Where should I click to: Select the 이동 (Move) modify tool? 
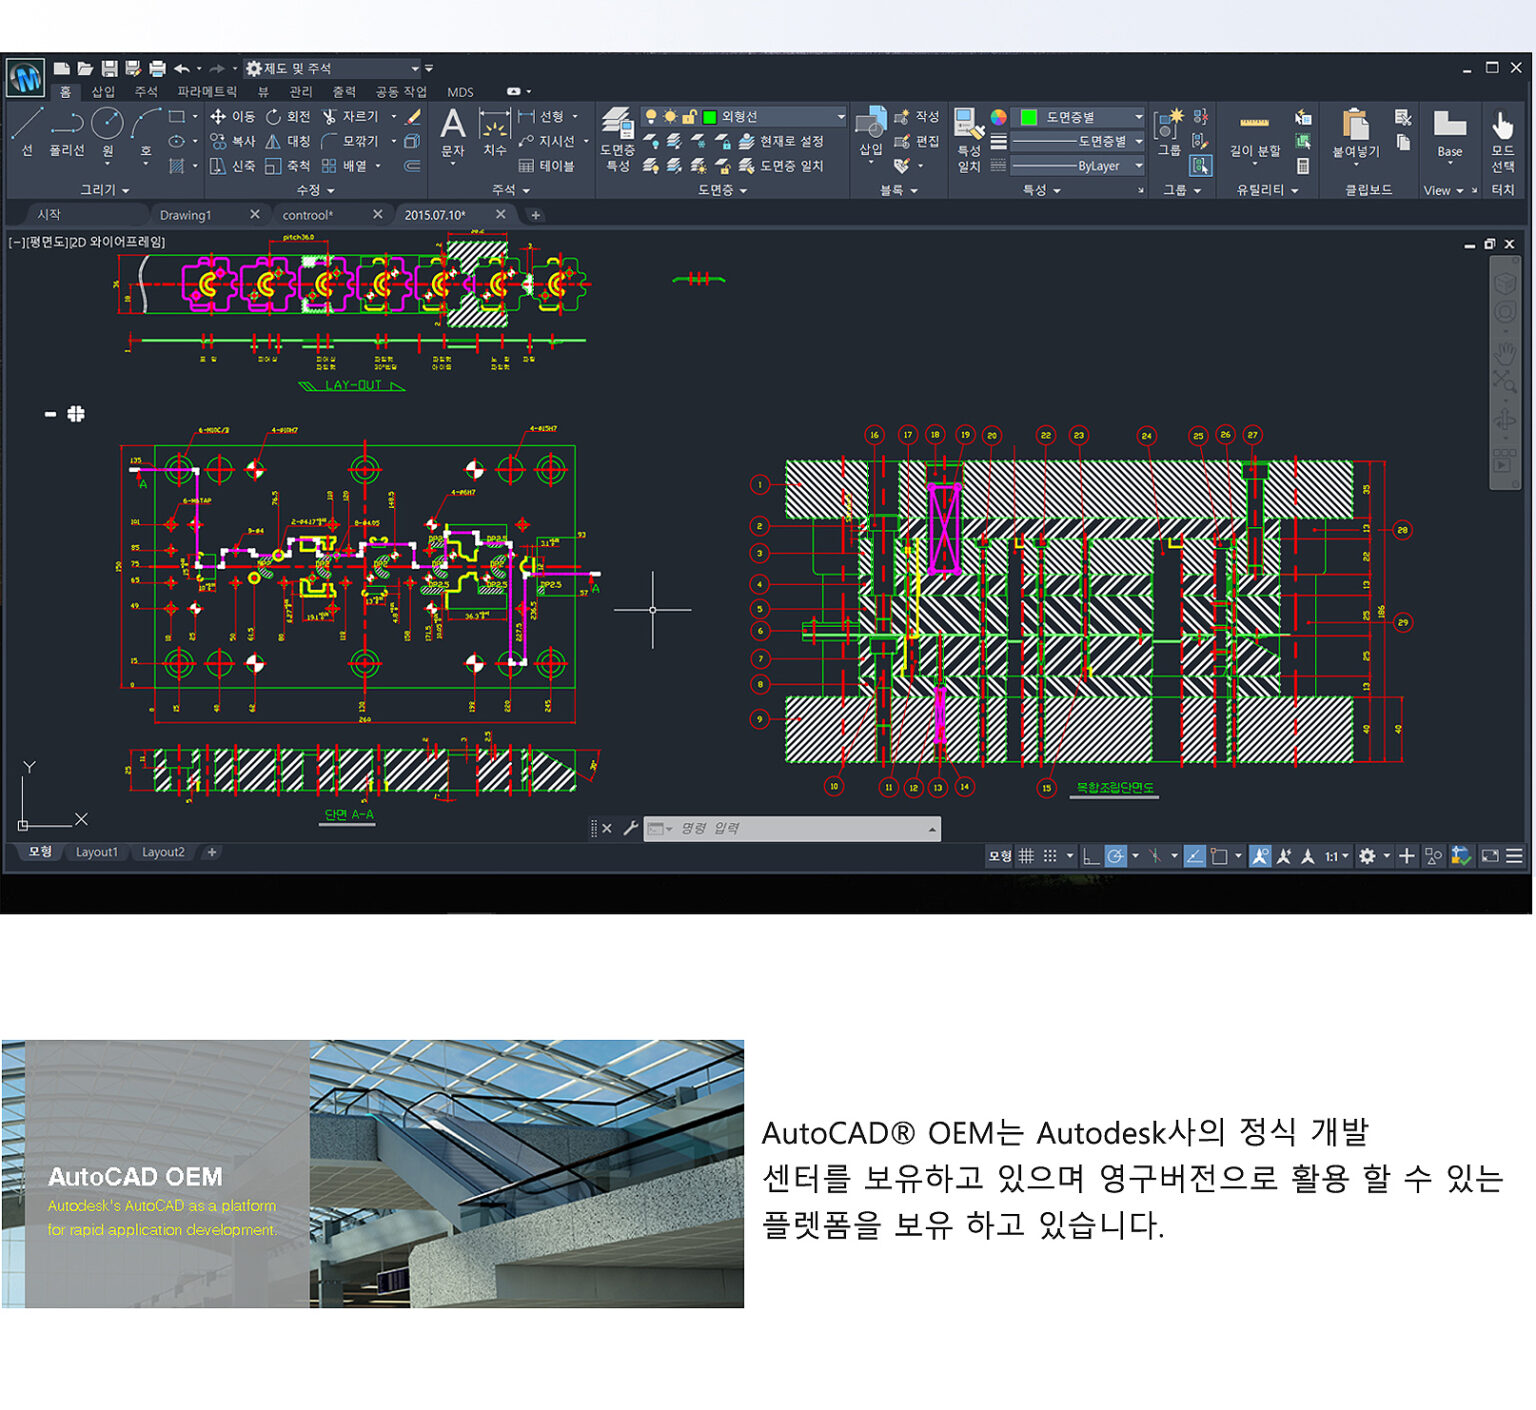[232, 116]
